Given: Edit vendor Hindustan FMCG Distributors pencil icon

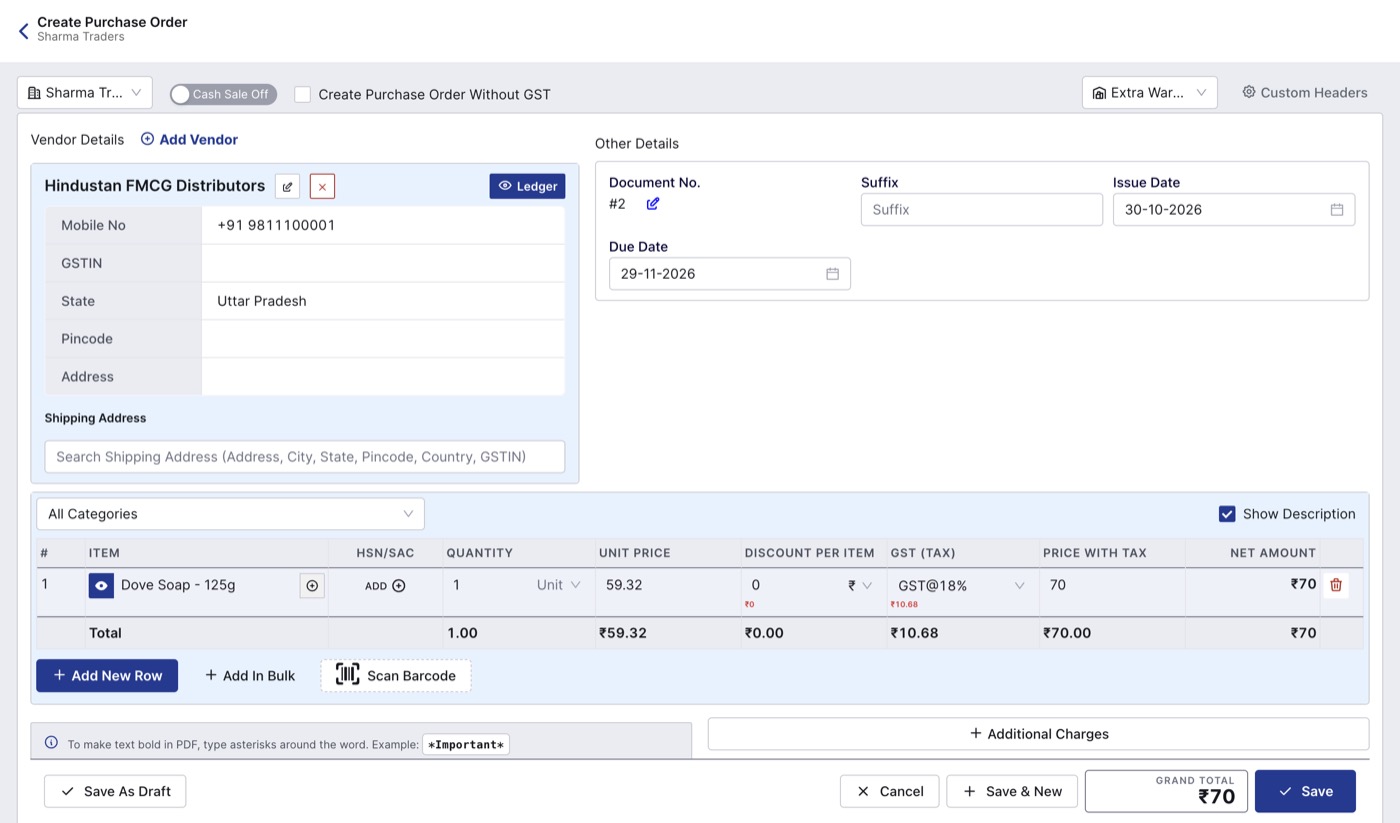Looking at the screenshot, I should 287,186.
